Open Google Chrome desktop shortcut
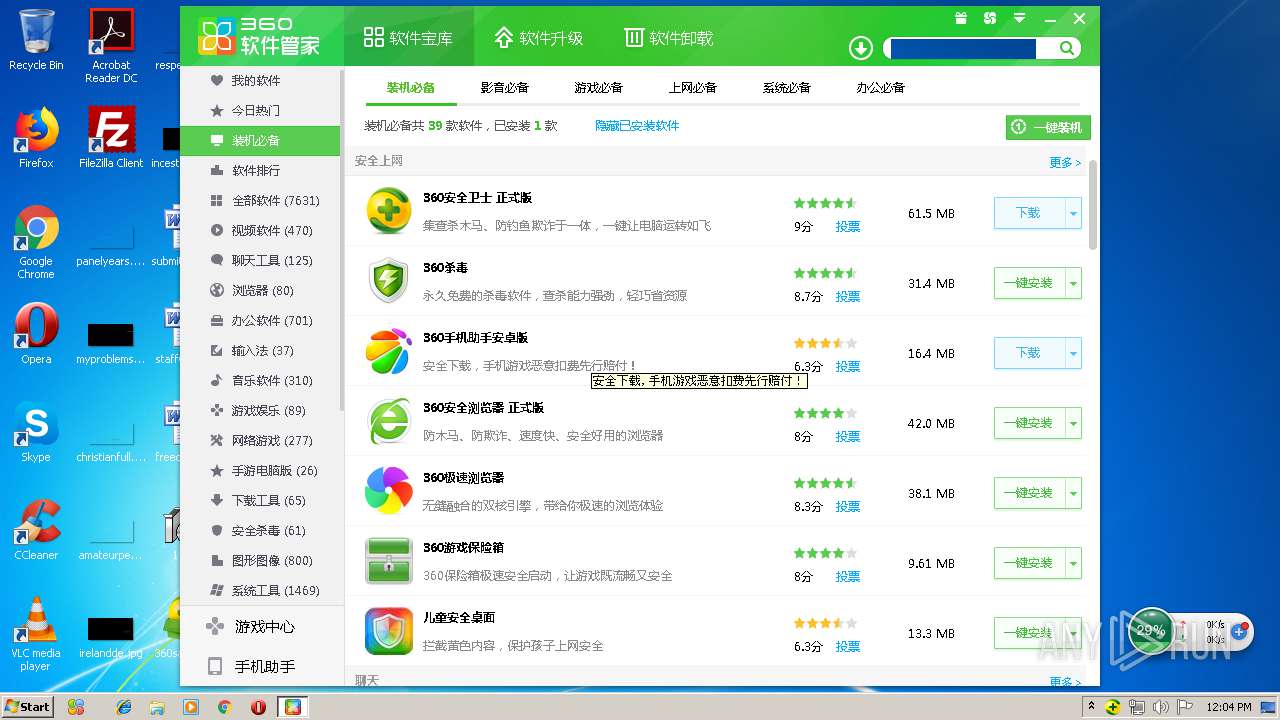 [x=36, y=243]
